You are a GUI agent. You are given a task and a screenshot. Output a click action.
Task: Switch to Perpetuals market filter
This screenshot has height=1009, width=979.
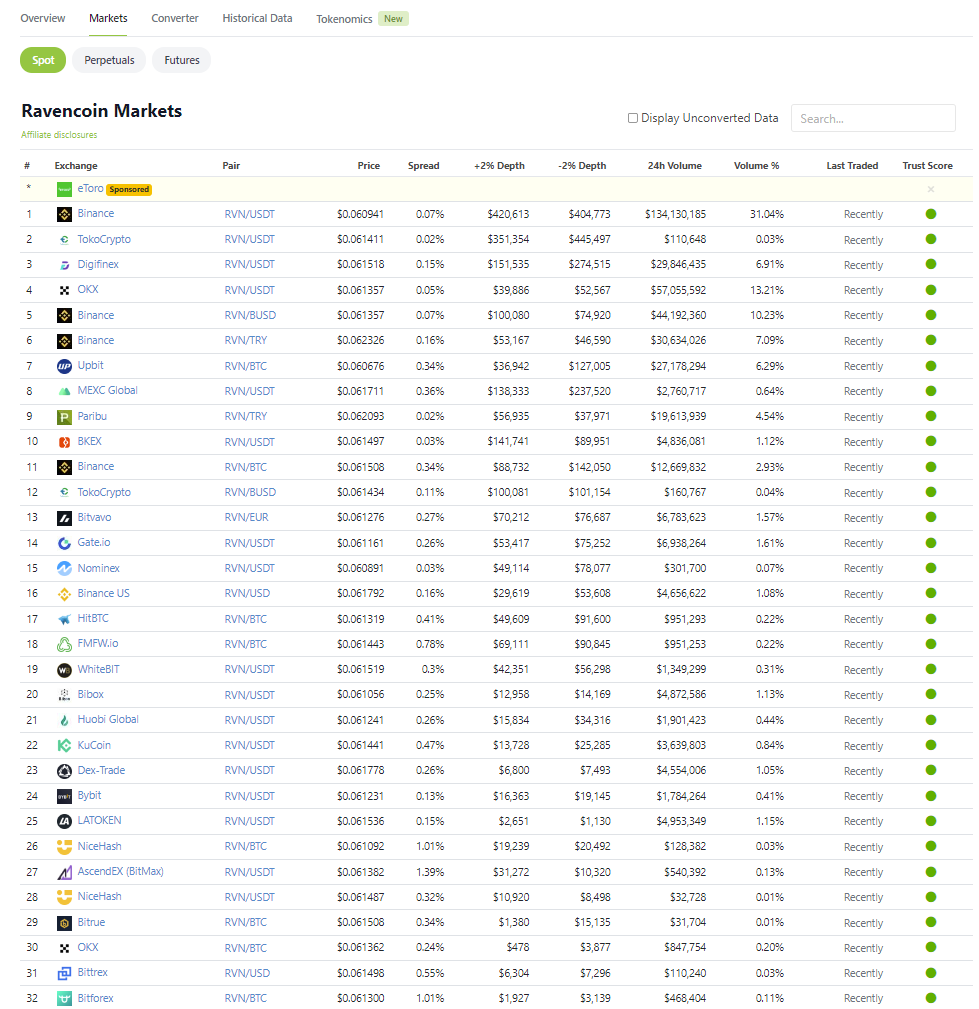tap(109, 60)
